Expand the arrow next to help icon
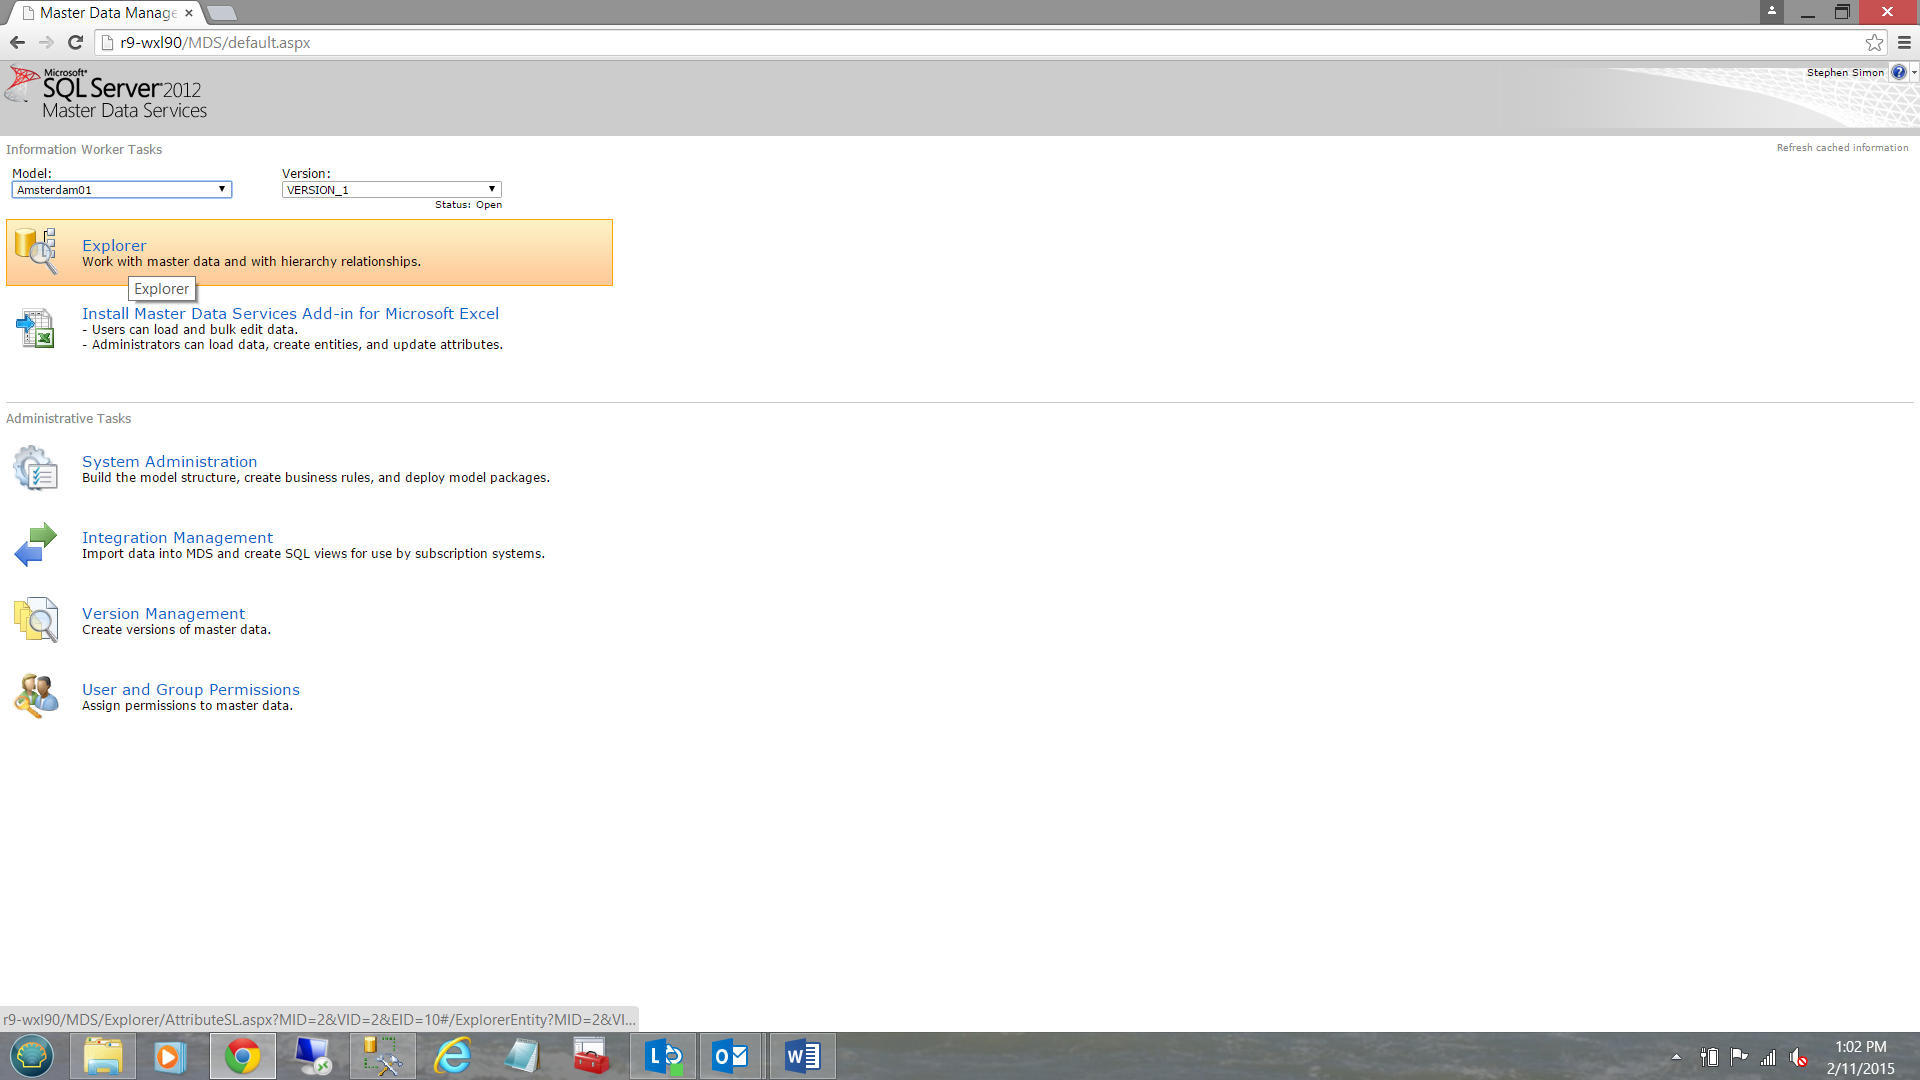The image size is (1920, 1080). point(1914,72)
